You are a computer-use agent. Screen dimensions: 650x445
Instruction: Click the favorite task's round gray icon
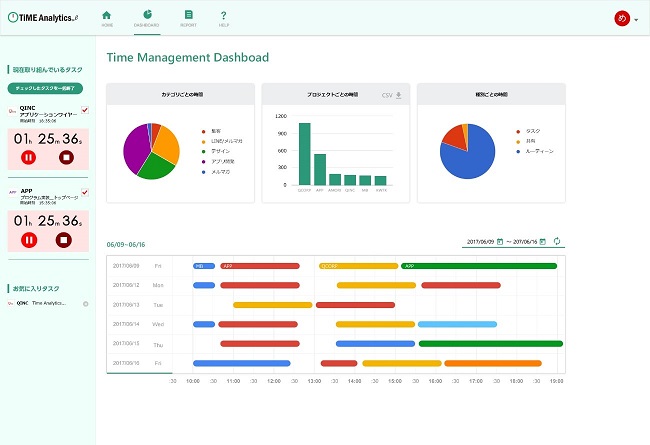[86, 304]
